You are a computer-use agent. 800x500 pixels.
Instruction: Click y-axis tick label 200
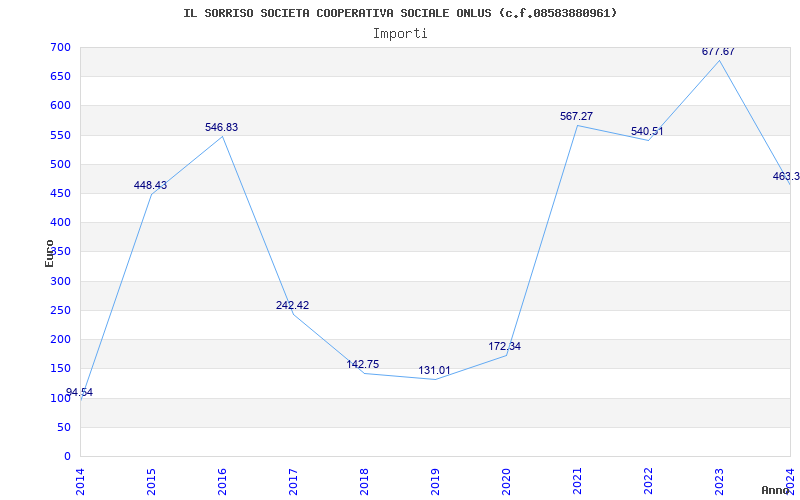(60, 339)
